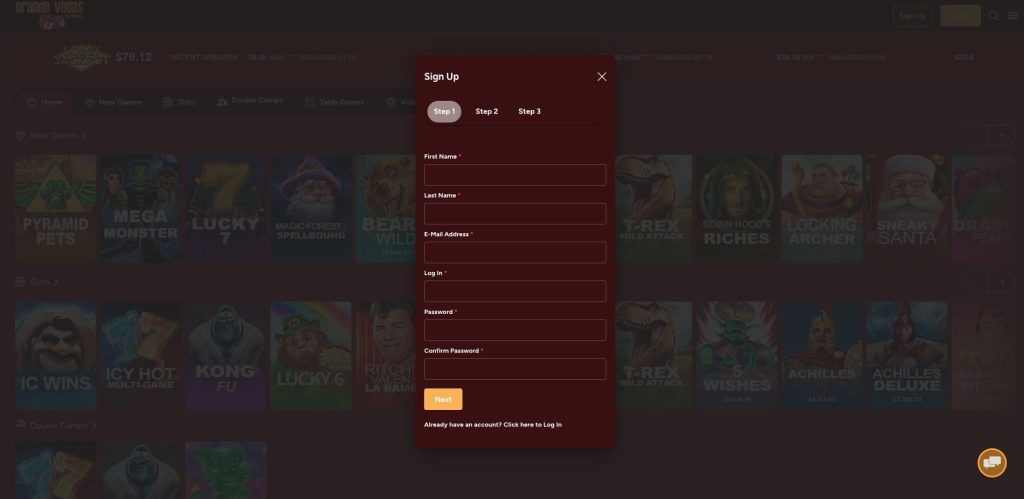Open the Icy Hot Multi-Game thumbnail in Slots row
This screenshot has height=499, width=1024.
coord(140,355)
